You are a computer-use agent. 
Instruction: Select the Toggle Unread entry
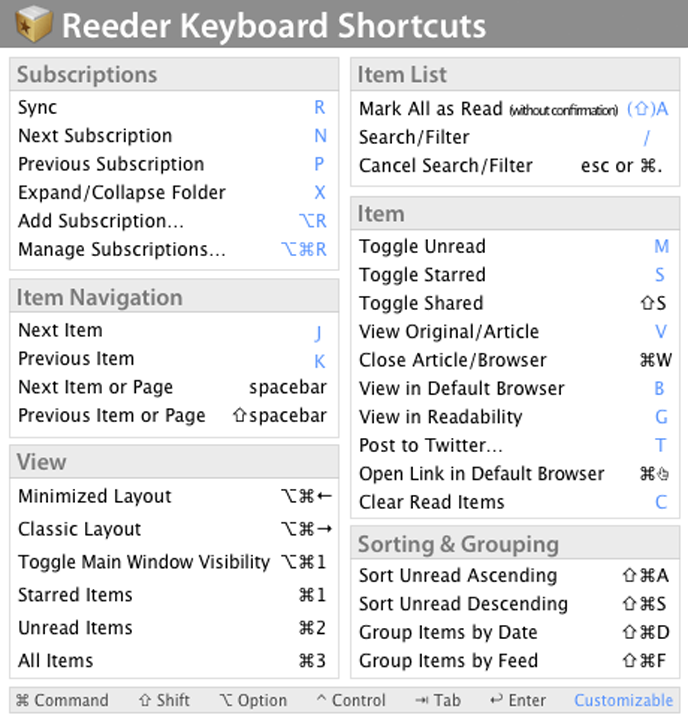click(x=422, y=247)
